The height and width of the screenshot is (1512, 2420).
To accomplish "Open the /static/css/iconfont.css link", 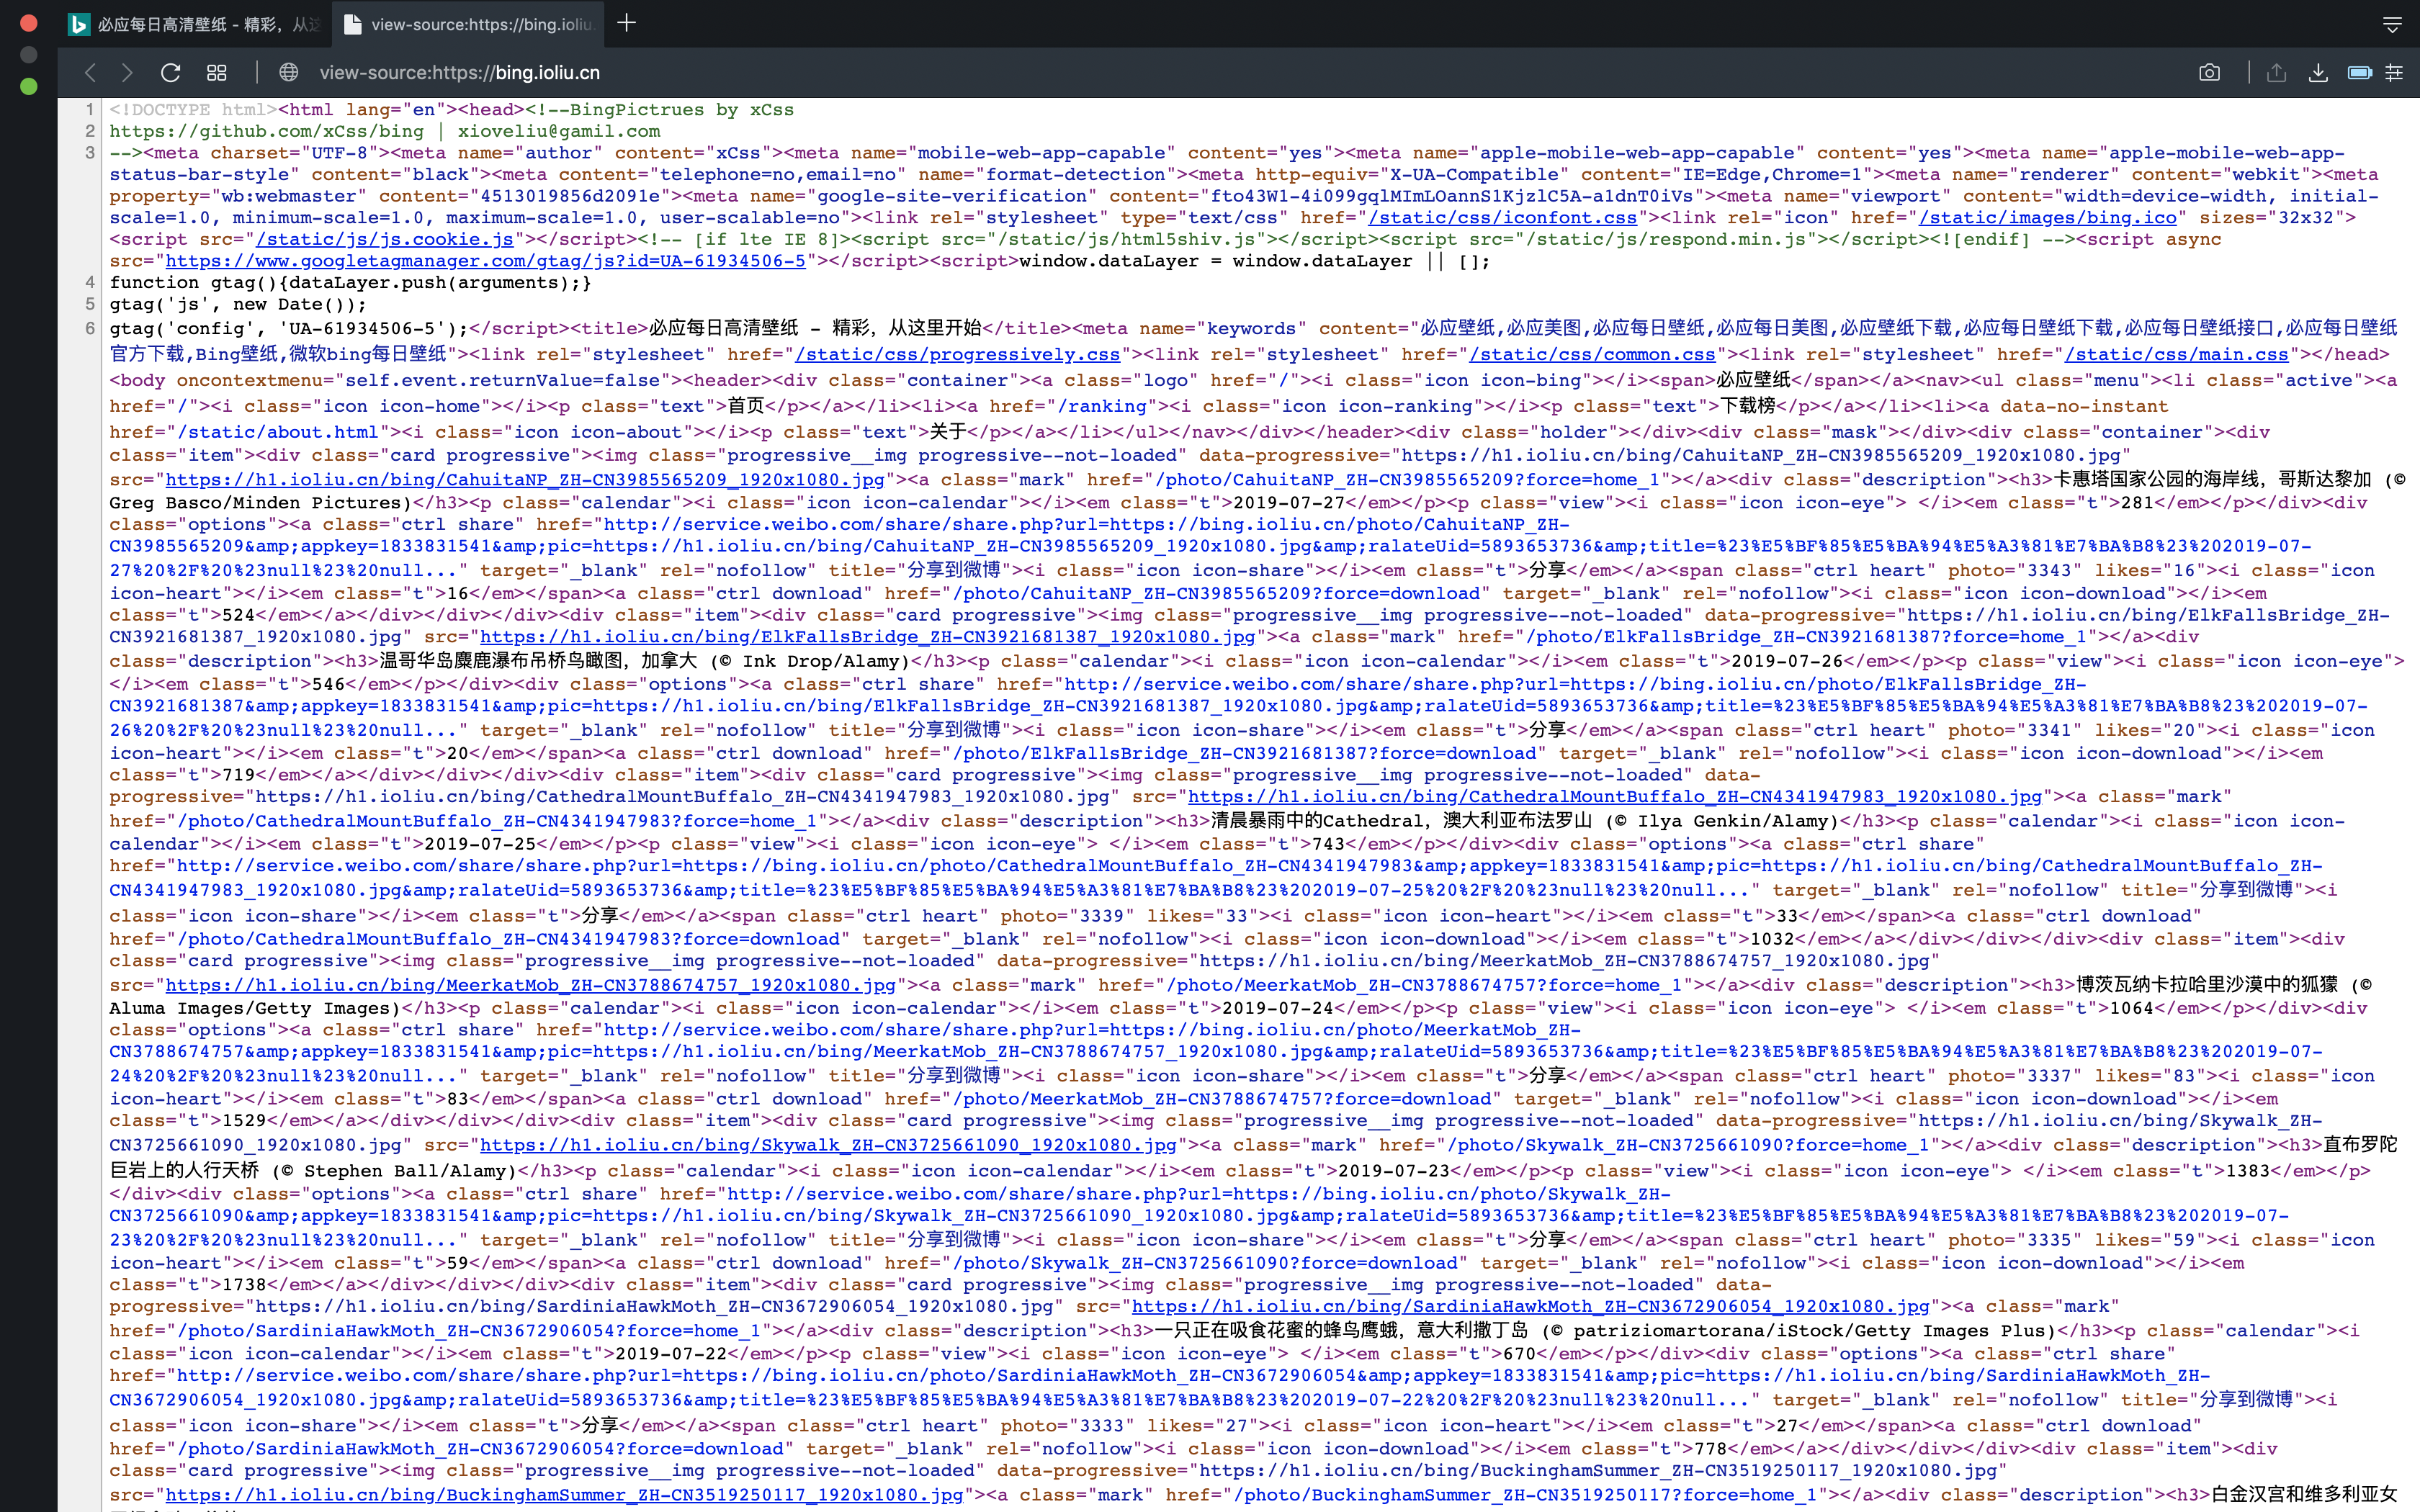I will click(x=1502, y=217).
